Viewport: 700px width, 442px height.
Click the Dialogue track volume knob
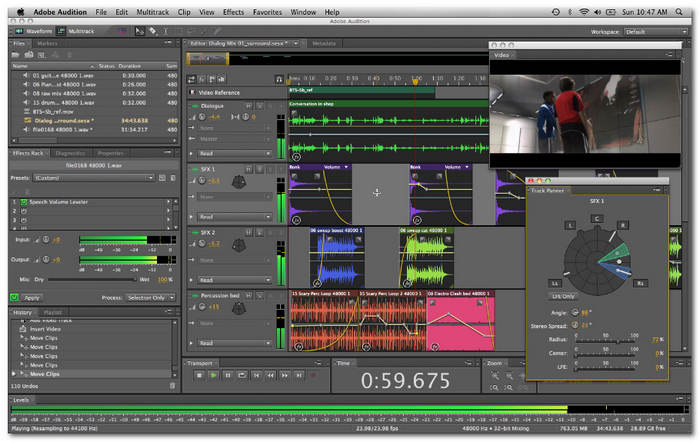pos(202,117)
